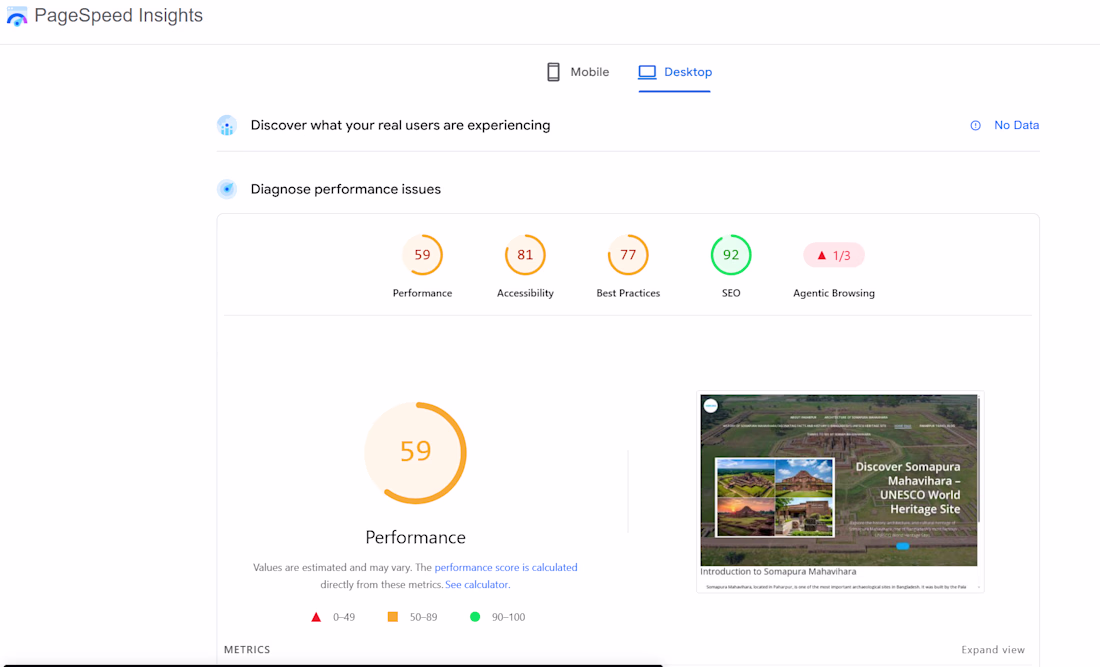The height and width of the screenshot is (667, 1100).
Task: Open the performance score is calculated link
Action: coord(506,567)
